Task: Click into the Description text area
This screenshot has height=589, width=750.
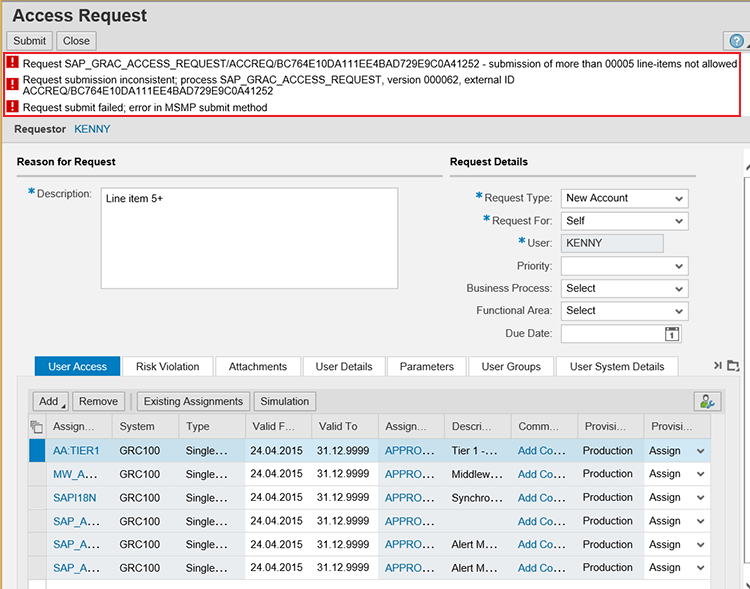Action: click(248, 238)
